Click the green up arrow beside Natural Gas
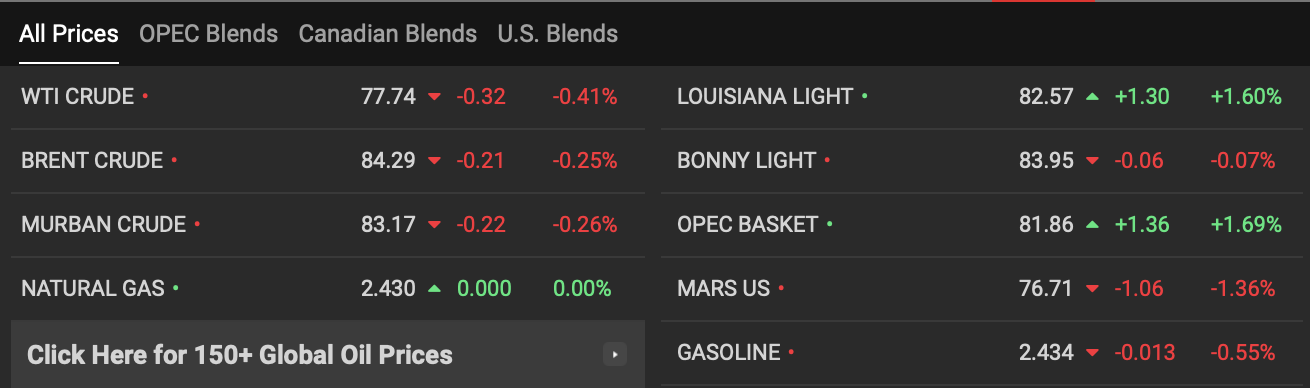 point(434,289)
